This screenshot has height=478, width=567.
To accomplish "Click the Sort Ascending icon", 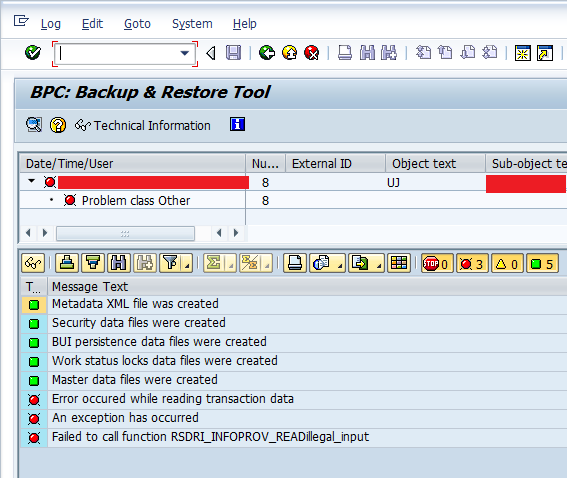I will 67,263.
